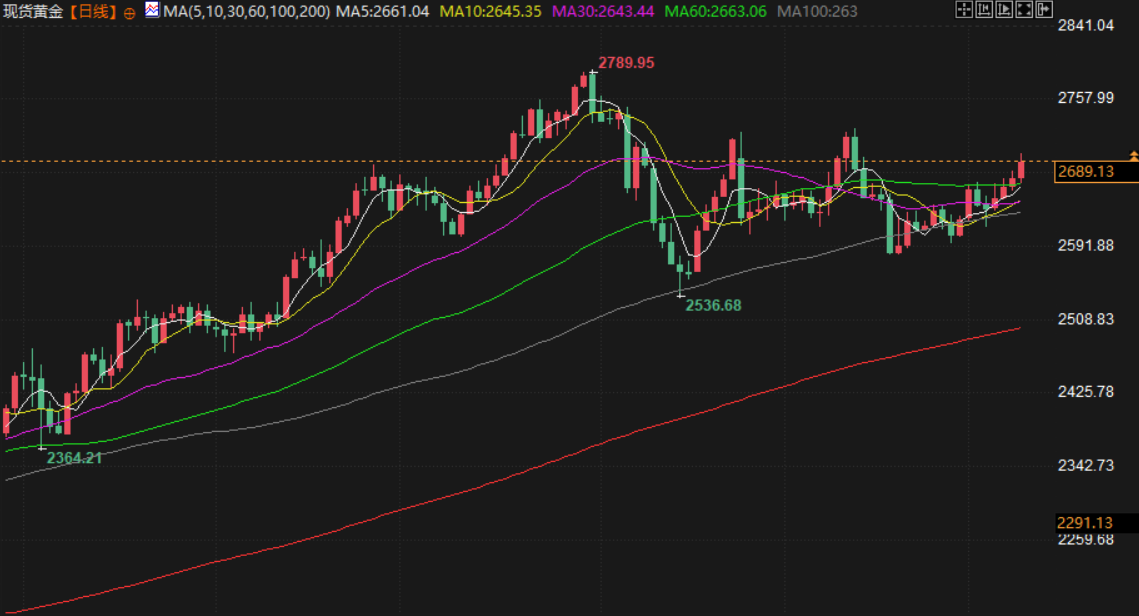1139x616 pixels.
Task: Click the MA5:2661.04 value
Action: (x=382, y=12)
